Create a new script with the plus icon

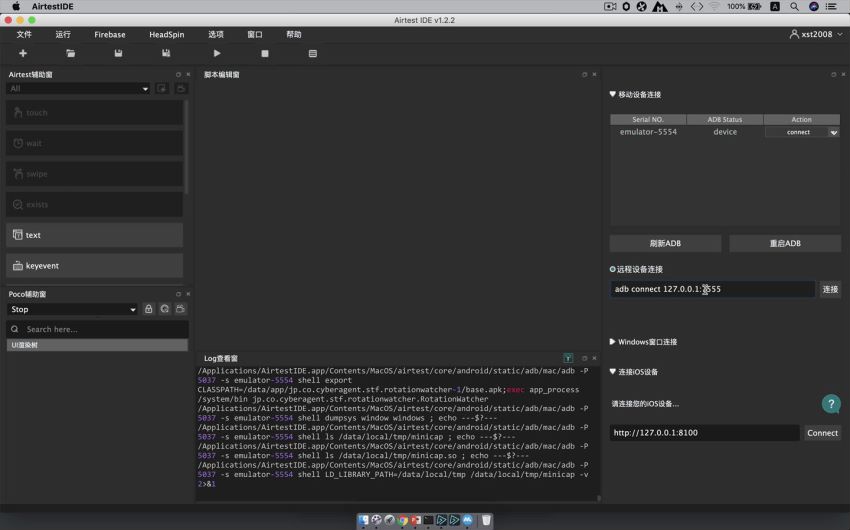point(23,53)
